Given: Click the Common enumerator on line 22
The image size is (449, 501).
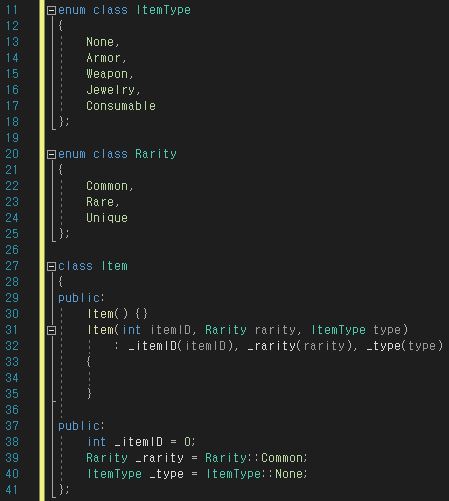Looking at the screenshot, I should (107, 186).
